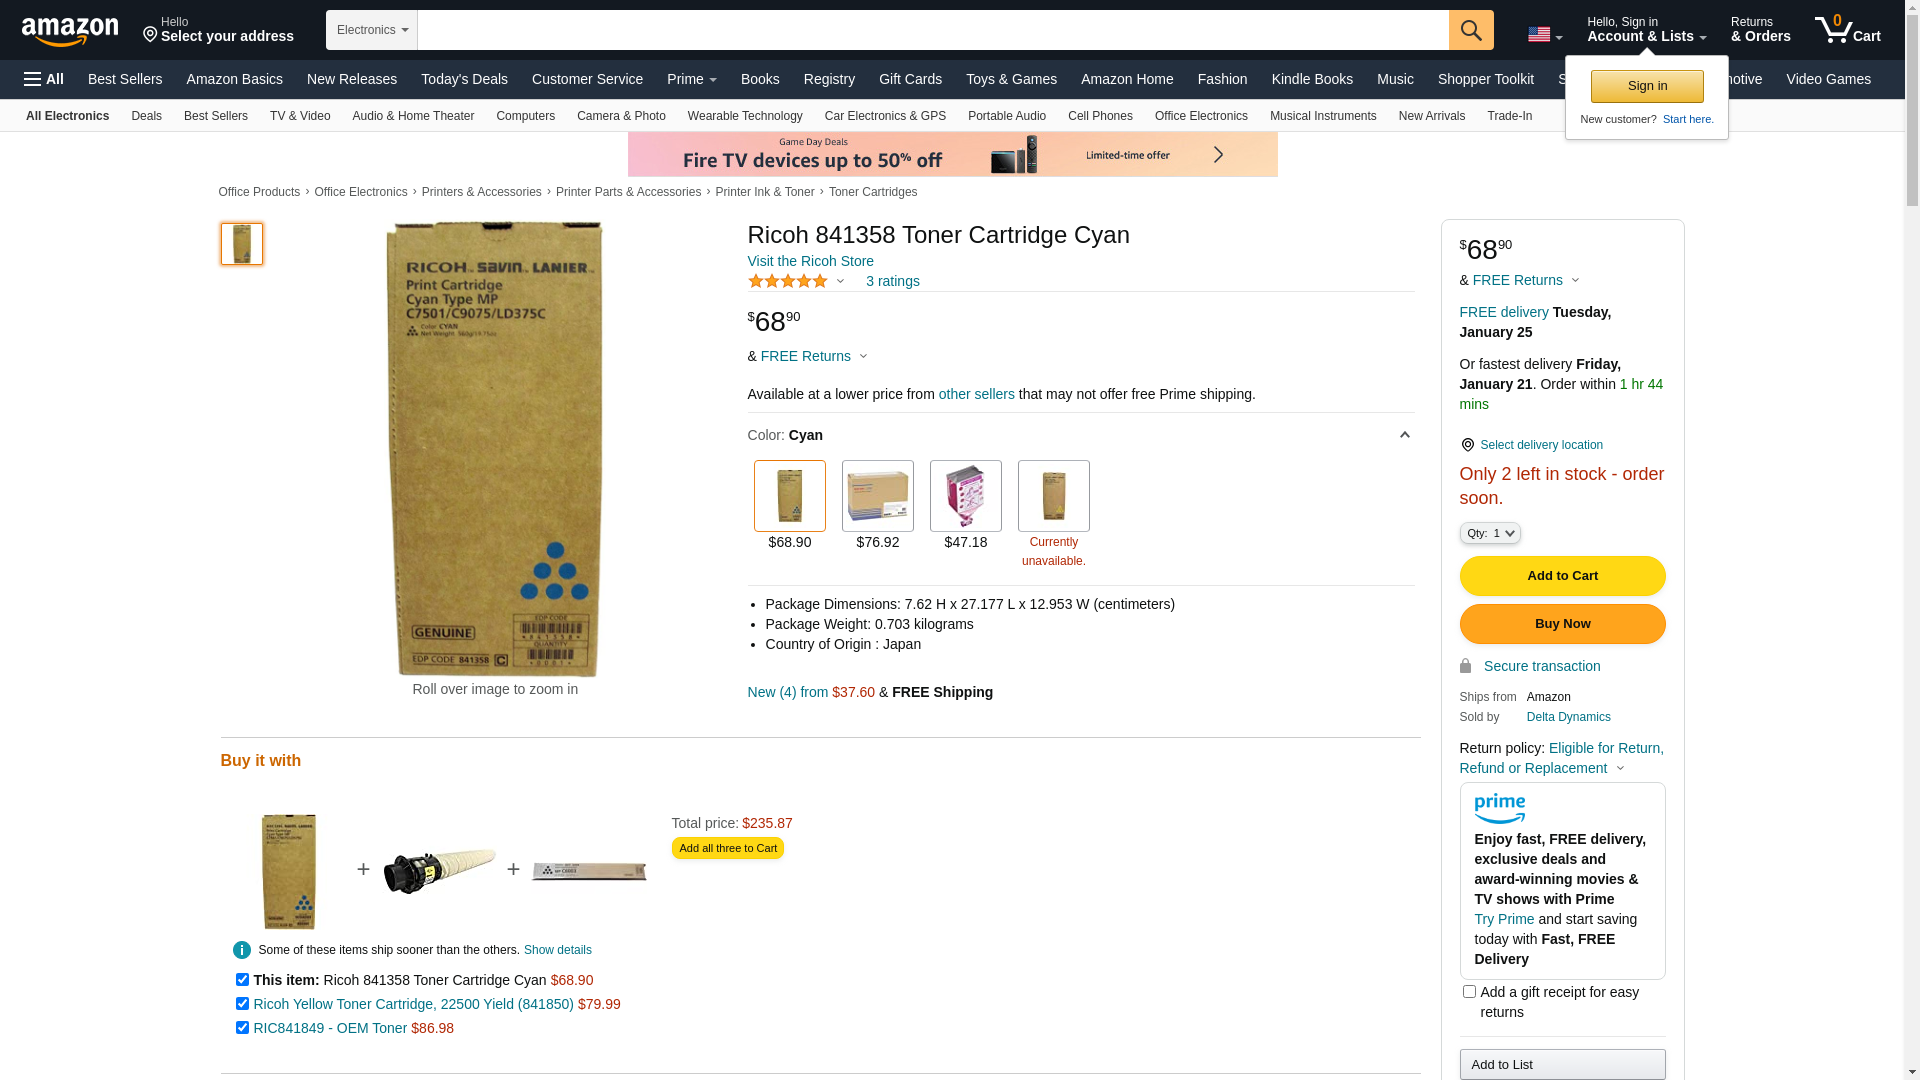Click the search magnifier button

[1471, 30]
